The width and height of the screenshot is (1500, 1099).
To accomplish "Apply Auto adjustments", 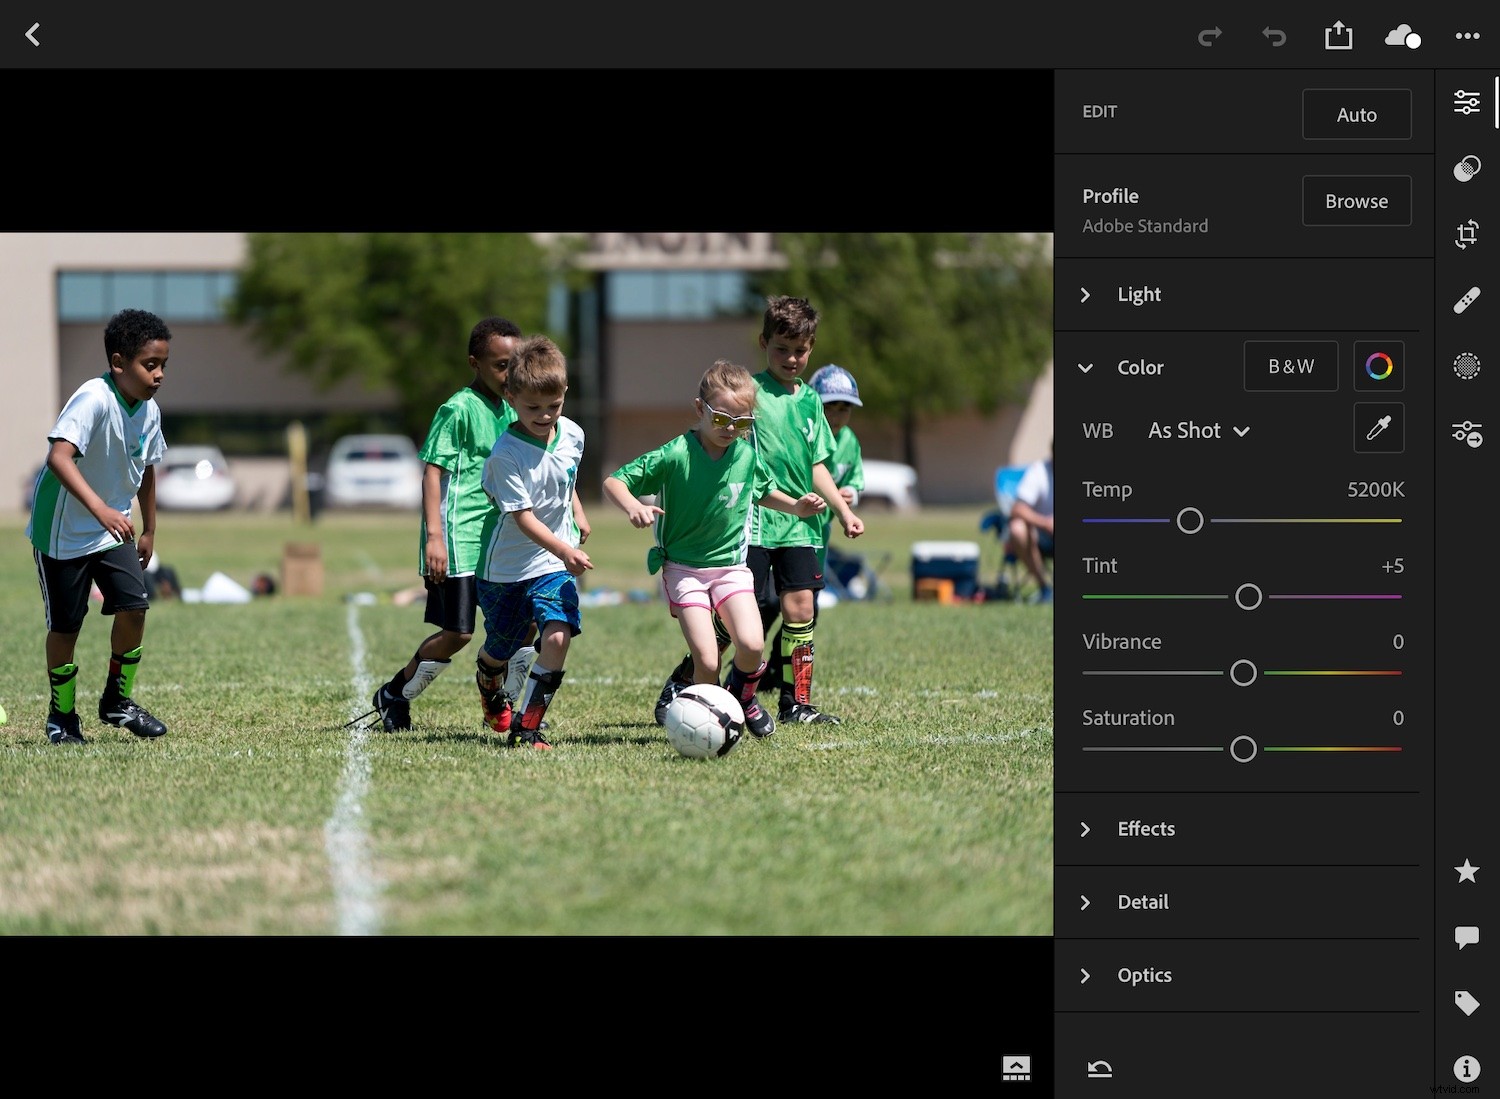I will 1357,113.
